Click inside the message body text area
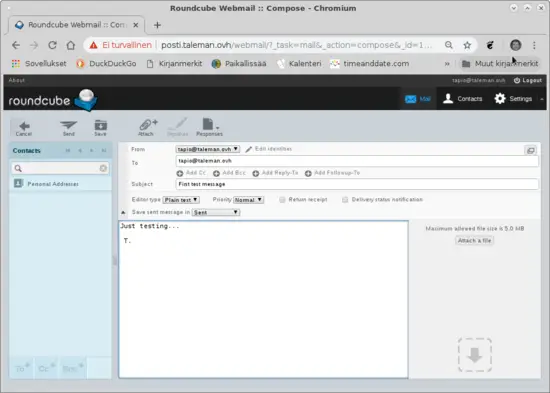Screen dimensions: 550x393 coord(263,299)
